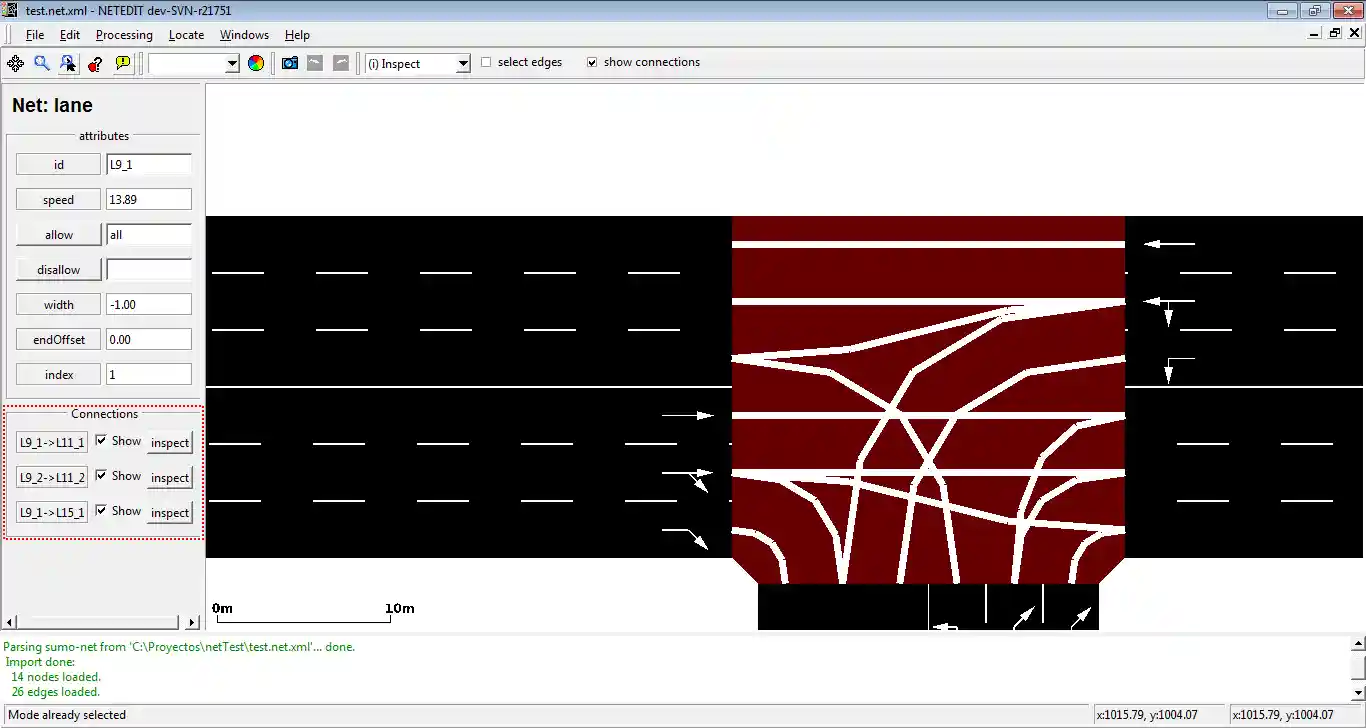Toggle Show for connection L9_1->L11_1
The height and width of the screenshot is (728, 1366).
click(x=101, y=441)
